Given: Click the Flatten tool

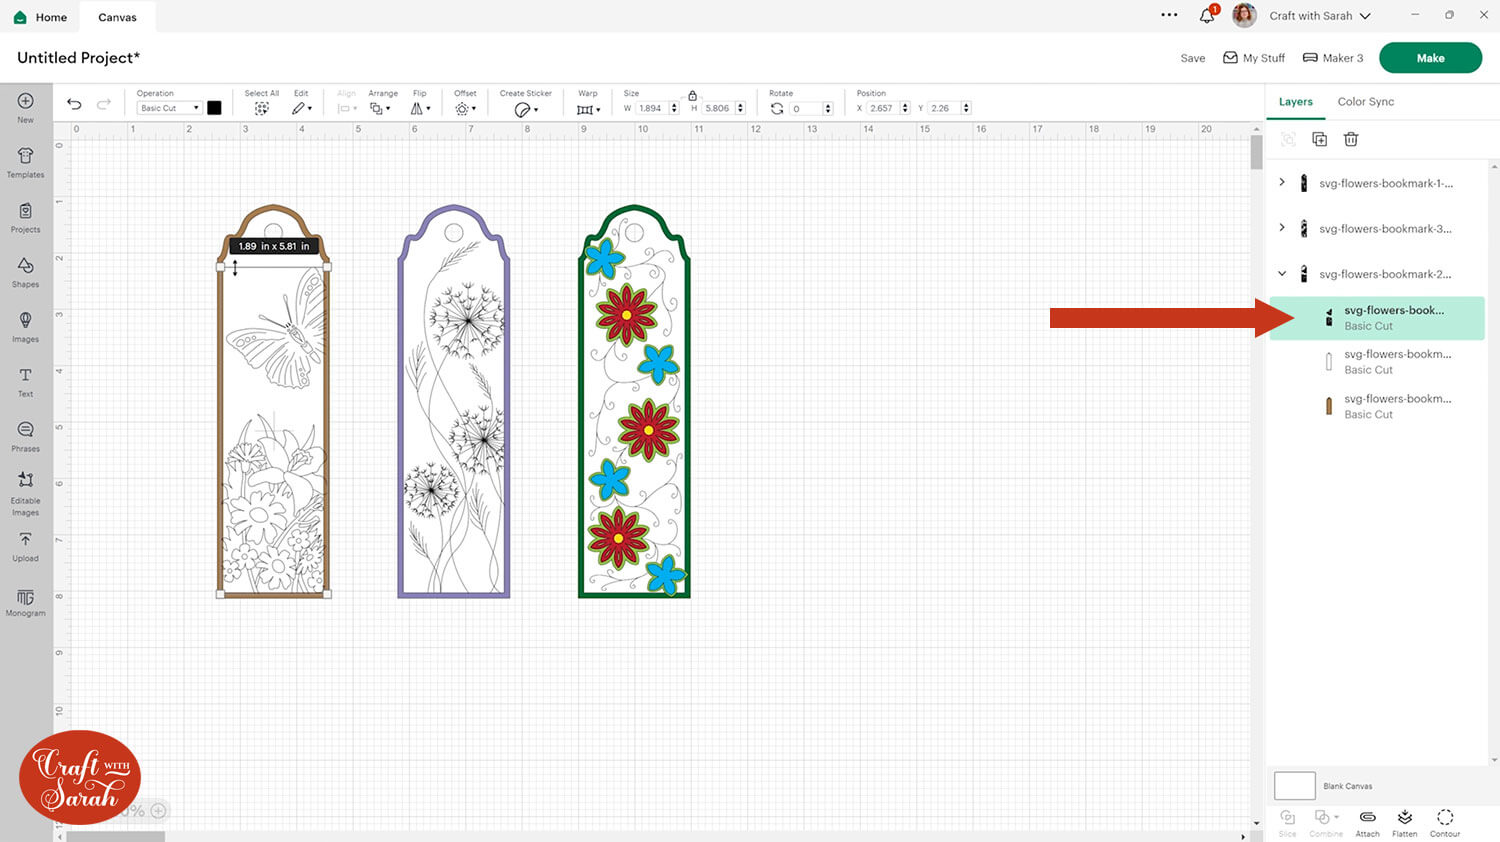Looking at the screenshot, I should 1405,823.
